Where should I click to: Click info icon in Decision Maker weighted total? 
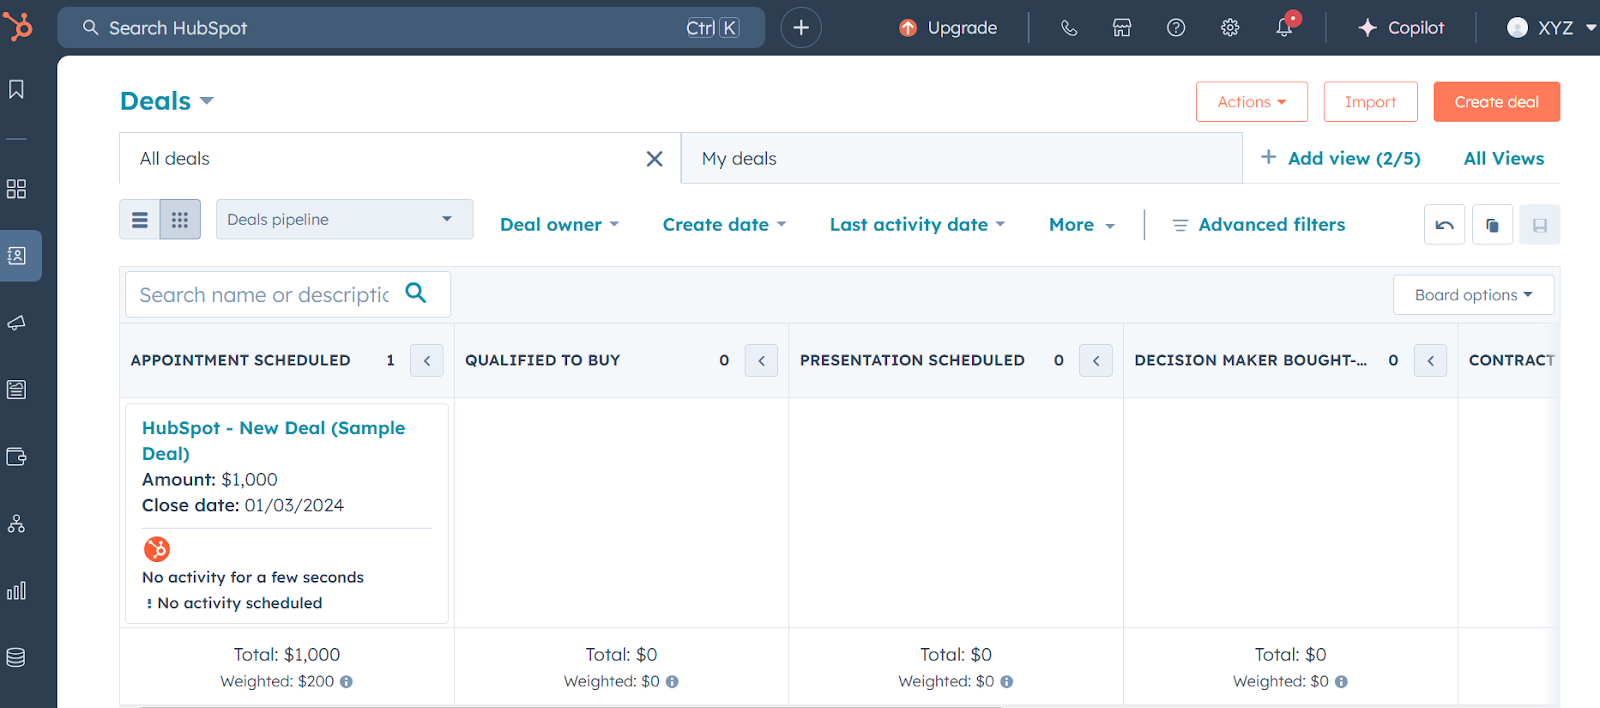pyautogui.click(x=1341, y=682)
